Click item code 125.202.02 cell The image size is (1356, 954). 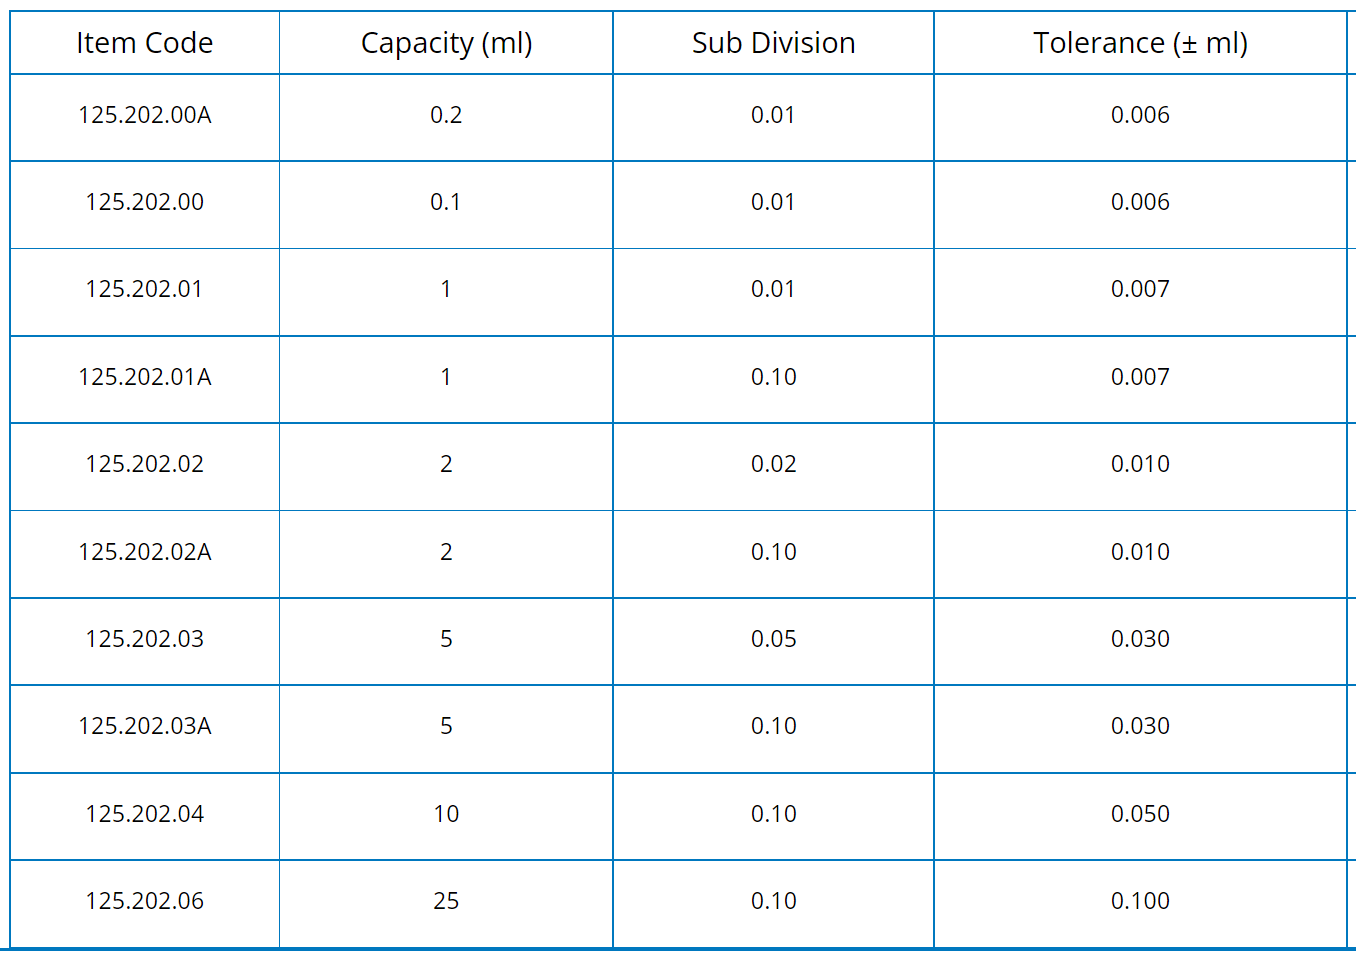(x=145, y=464)
